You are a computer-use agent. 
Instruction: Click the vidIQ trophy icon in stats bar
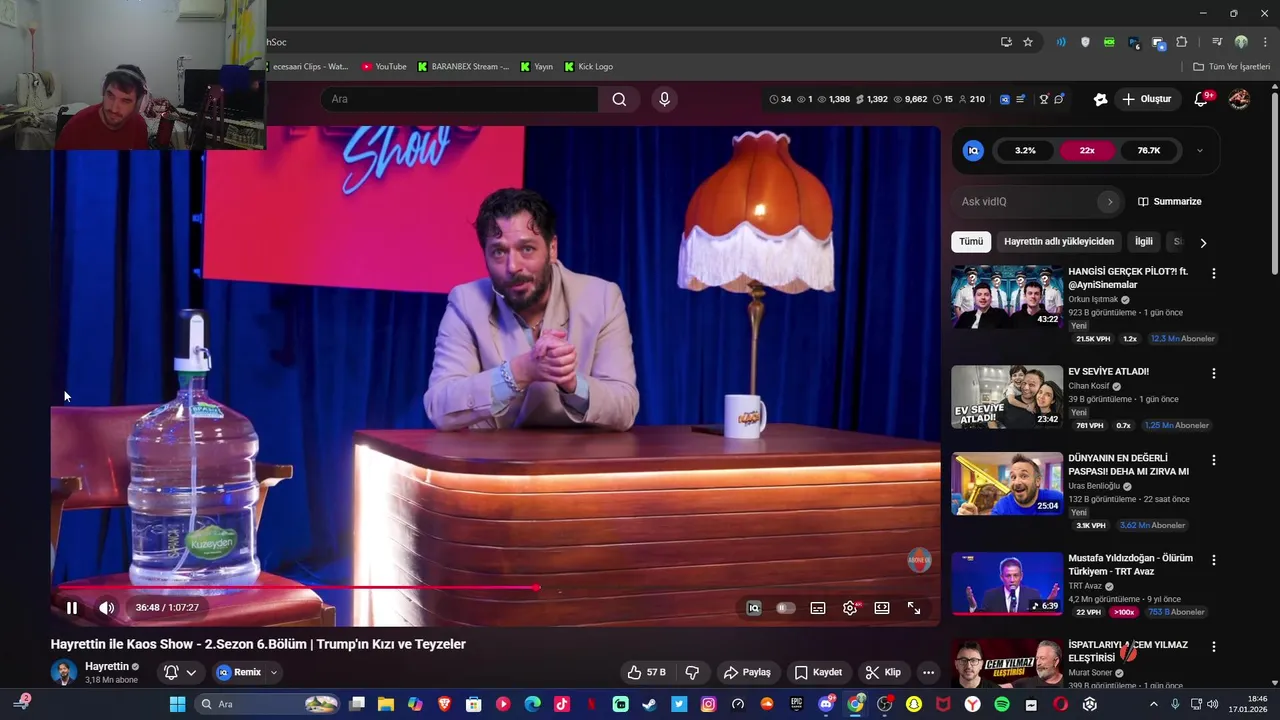[1044, 99]
